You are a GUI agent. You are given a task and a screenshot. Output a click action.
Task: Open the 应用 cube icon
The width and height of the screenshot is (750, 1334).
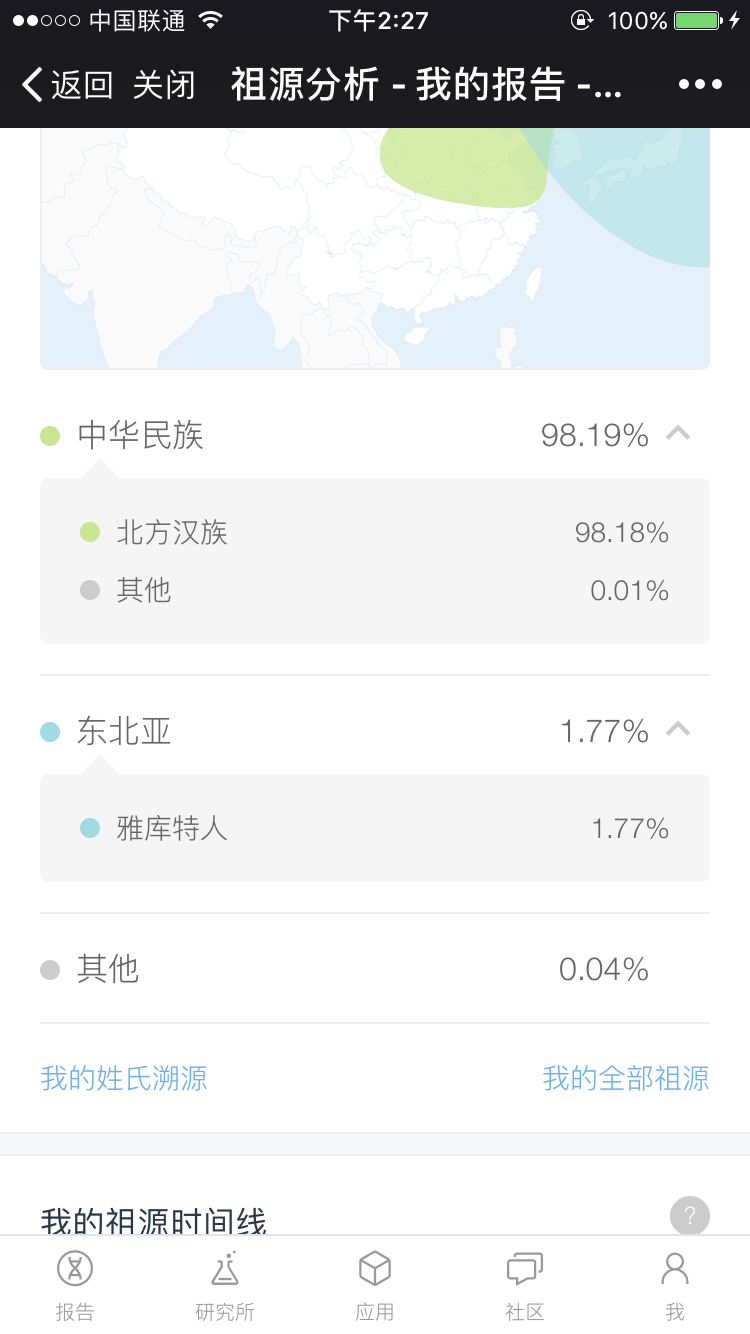(x=375, y=1270)
